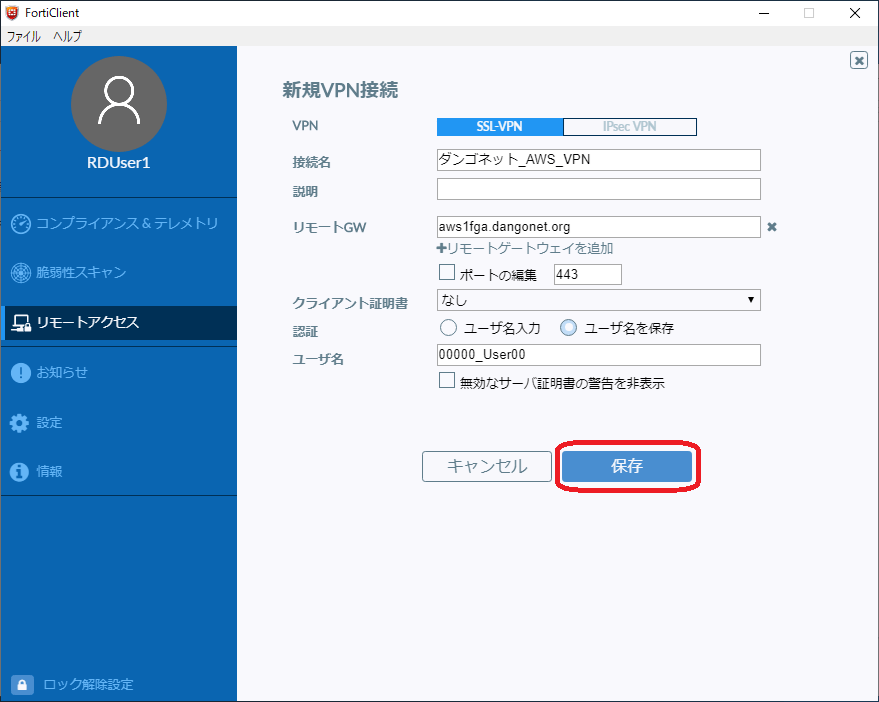This screenshot has width=879, height=702.
Task: Click the Compliance & Telemetry gauge icon
Action: pyautogui.click(x=21, y=223)
